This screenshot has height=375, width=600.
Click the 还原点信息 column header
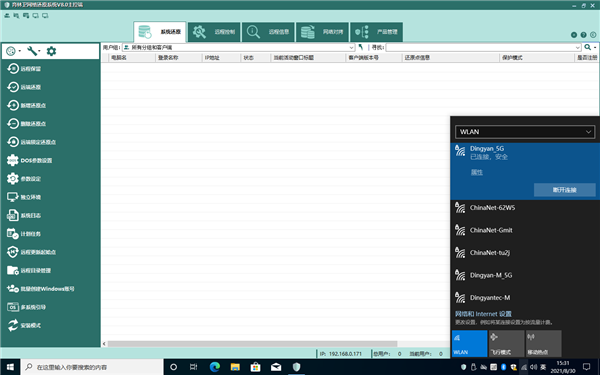[x=451, y=58]
